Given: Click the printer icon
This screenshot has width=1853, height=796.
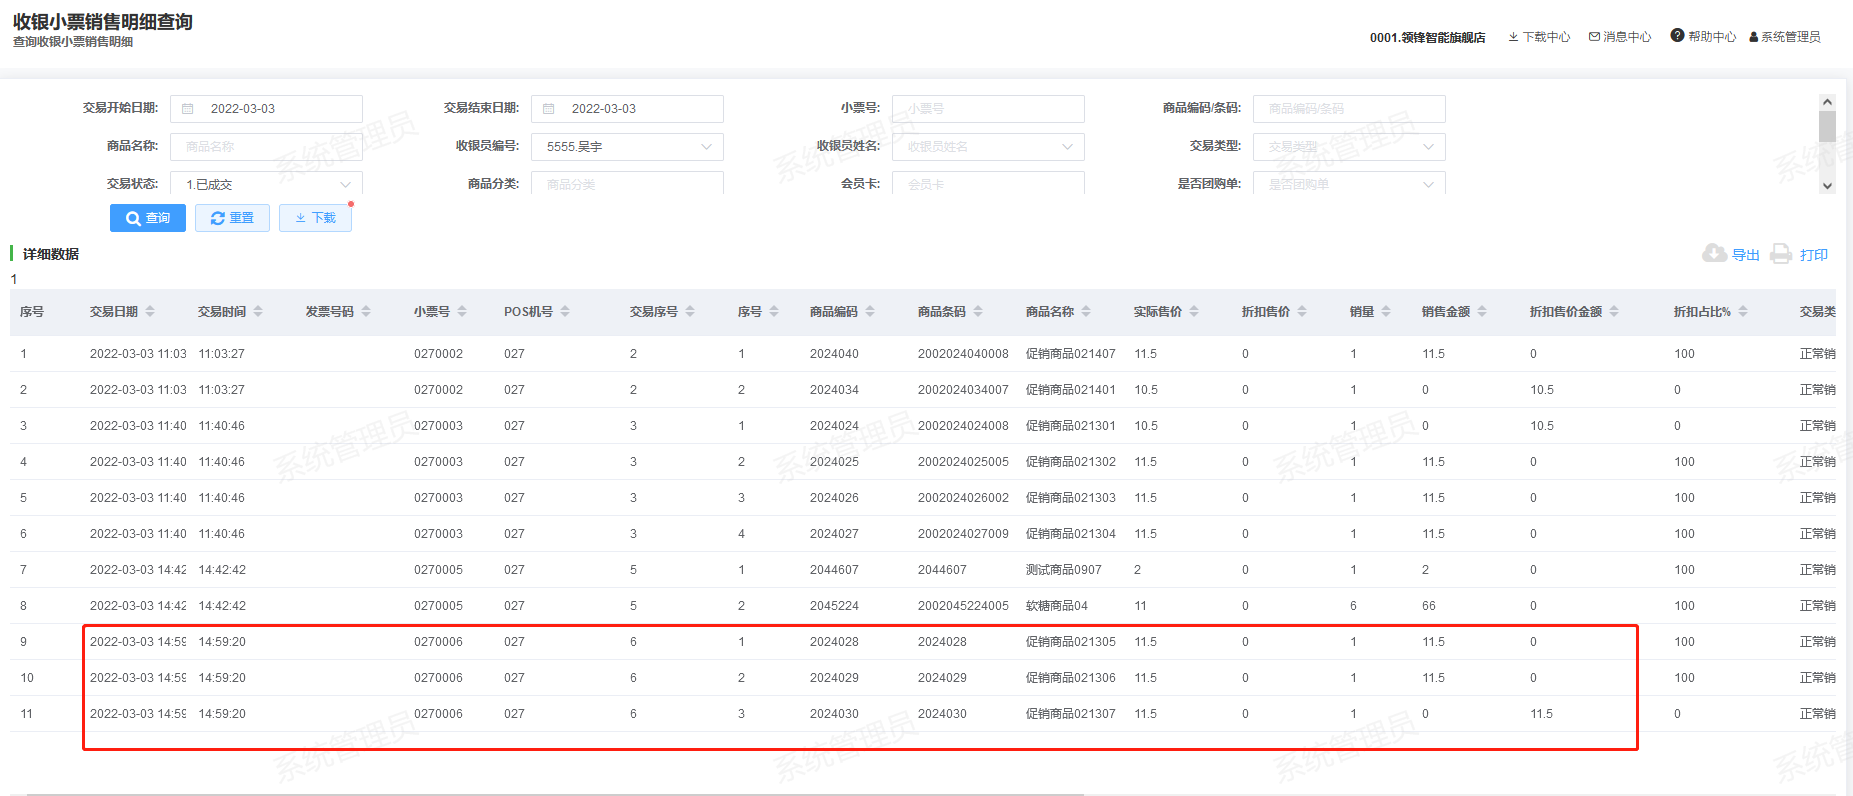Looking at the screenshot, I should coord(1781,254).
